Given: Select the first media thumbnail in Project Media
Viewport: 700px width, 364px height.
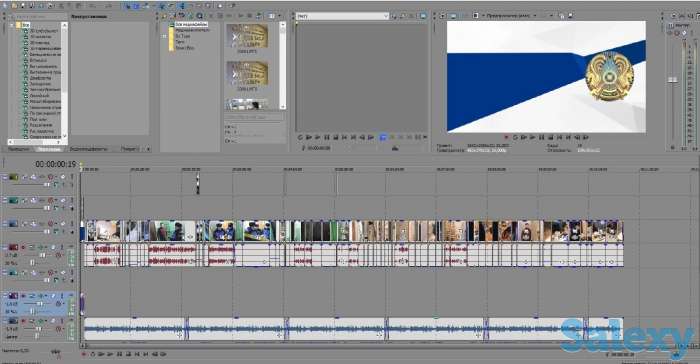Looking at the screenshot, I should click(247, 37).
